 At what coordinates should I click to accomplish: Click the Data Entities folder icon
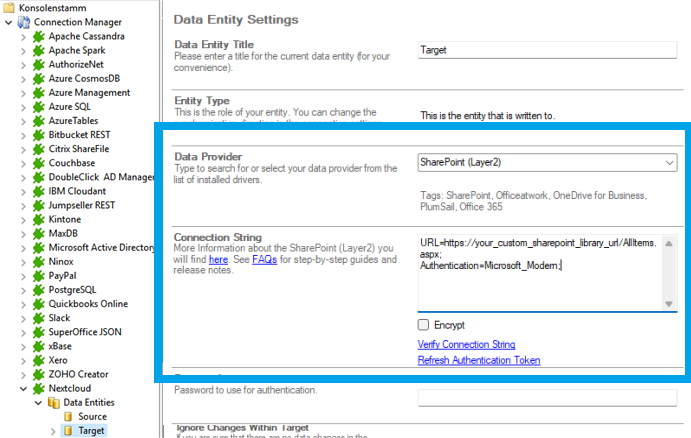click(x=54, y=403)
